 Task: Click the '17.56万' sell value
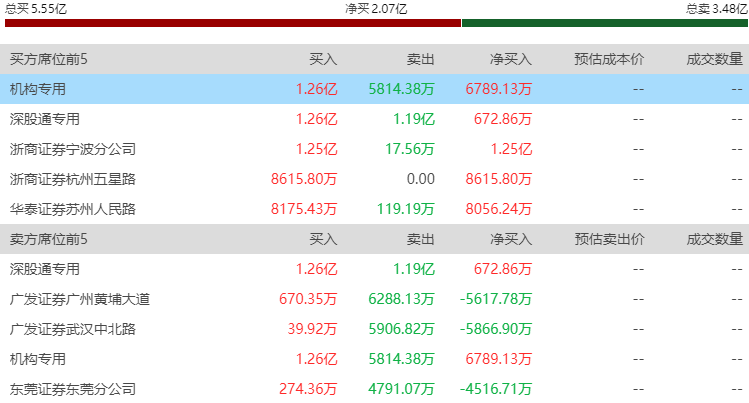(x=410, y=149)
